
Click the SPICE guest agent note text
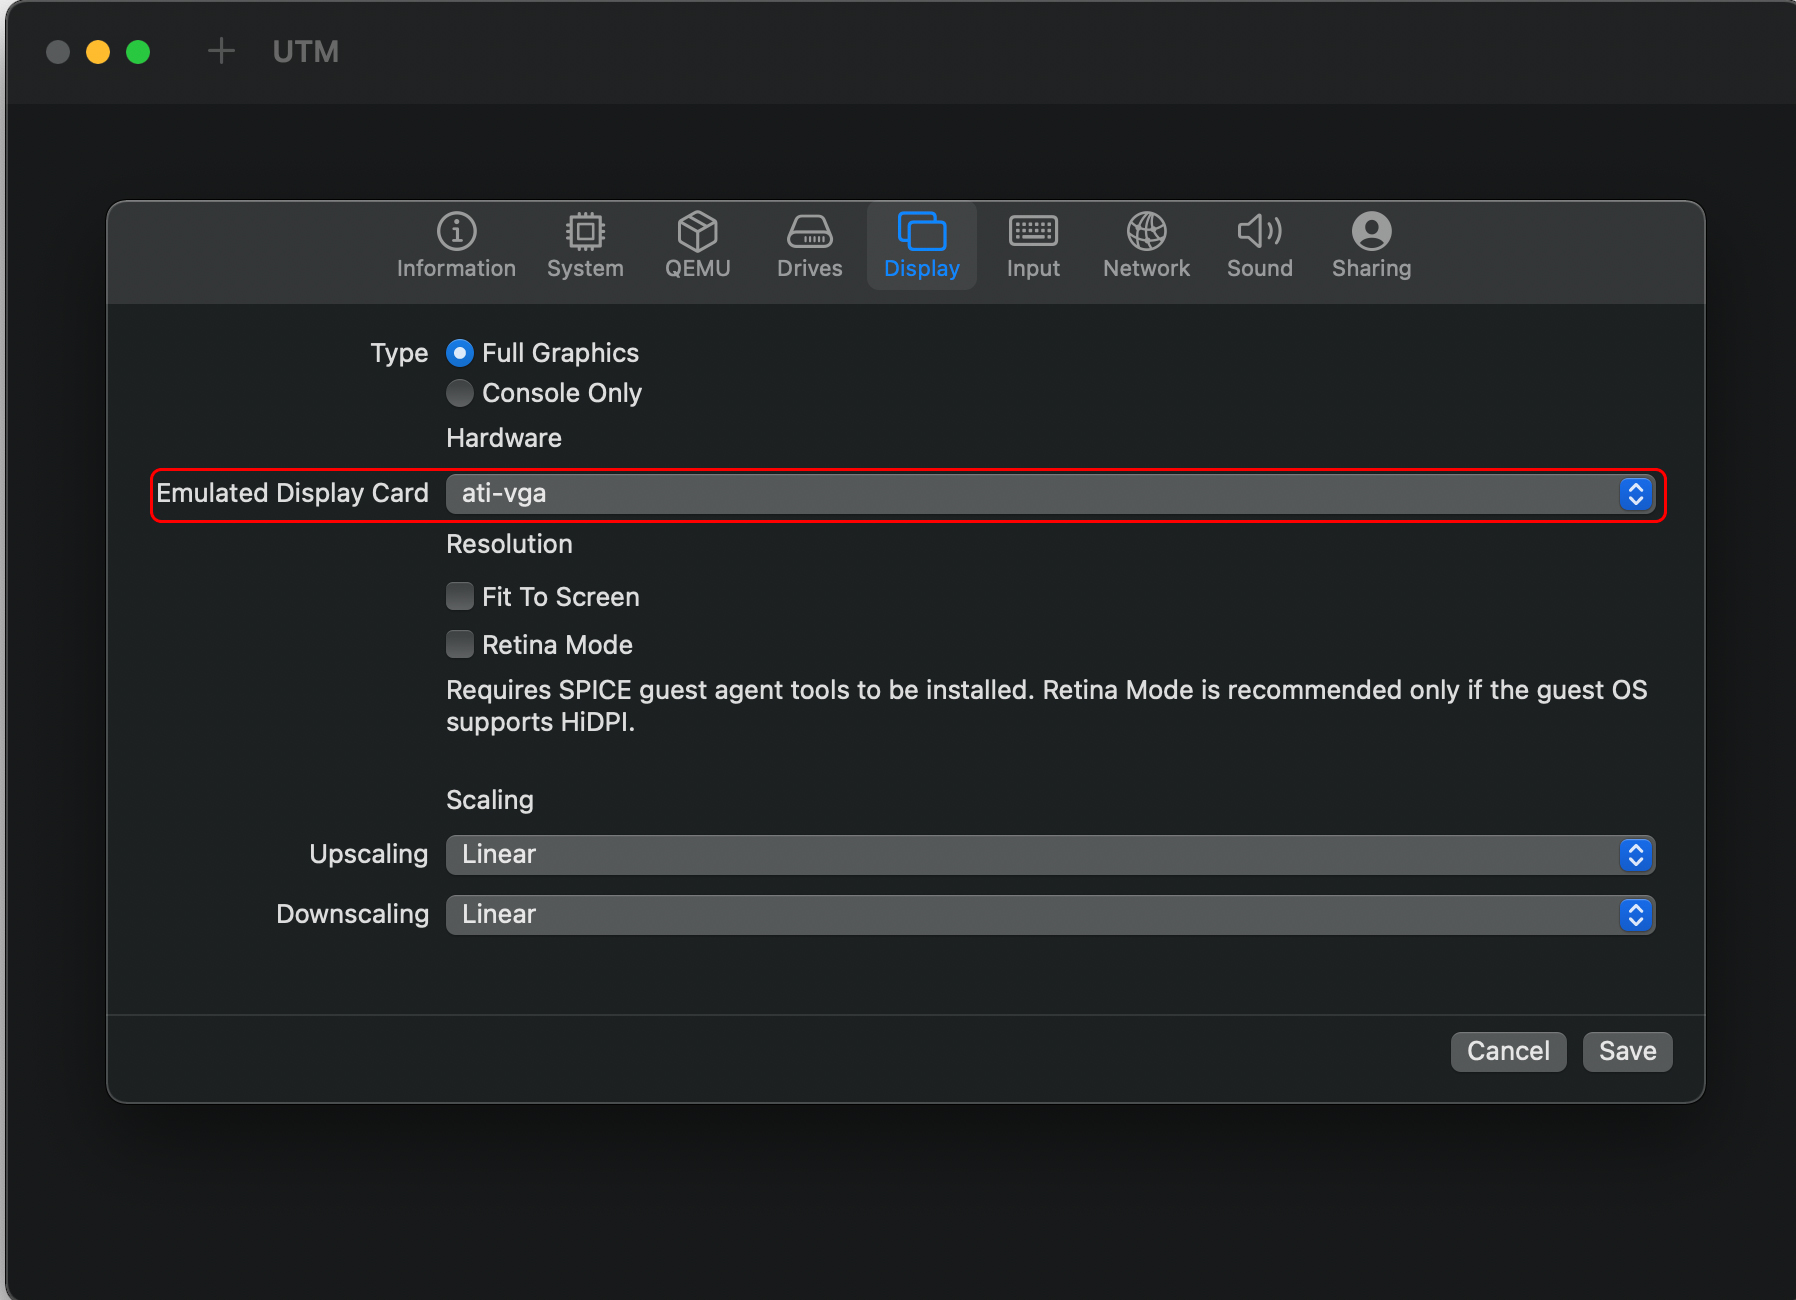[1046, 706]
